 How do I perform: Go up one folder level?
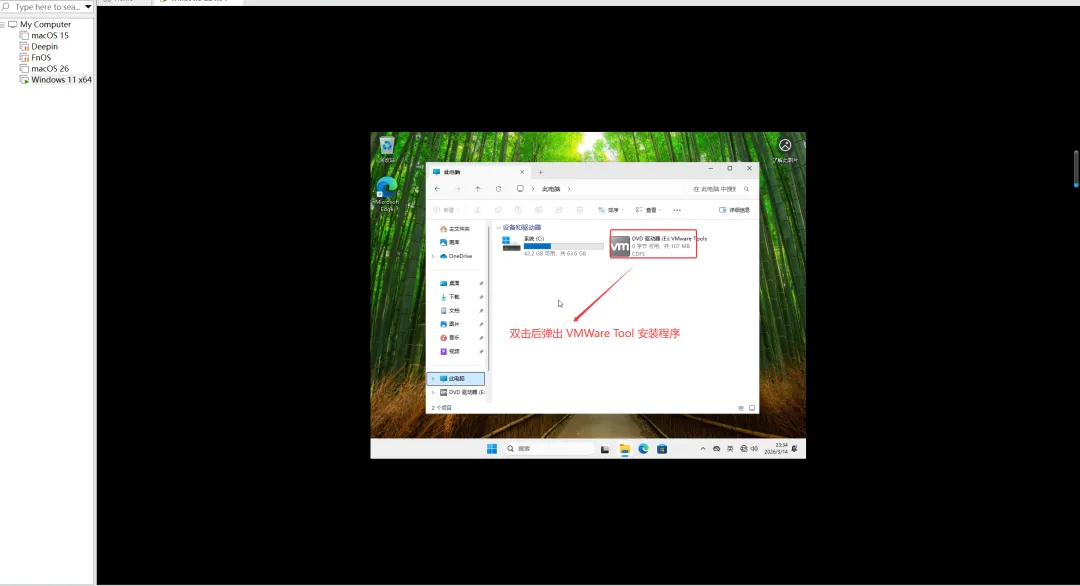pyautogui.click(x=478, y=189)
